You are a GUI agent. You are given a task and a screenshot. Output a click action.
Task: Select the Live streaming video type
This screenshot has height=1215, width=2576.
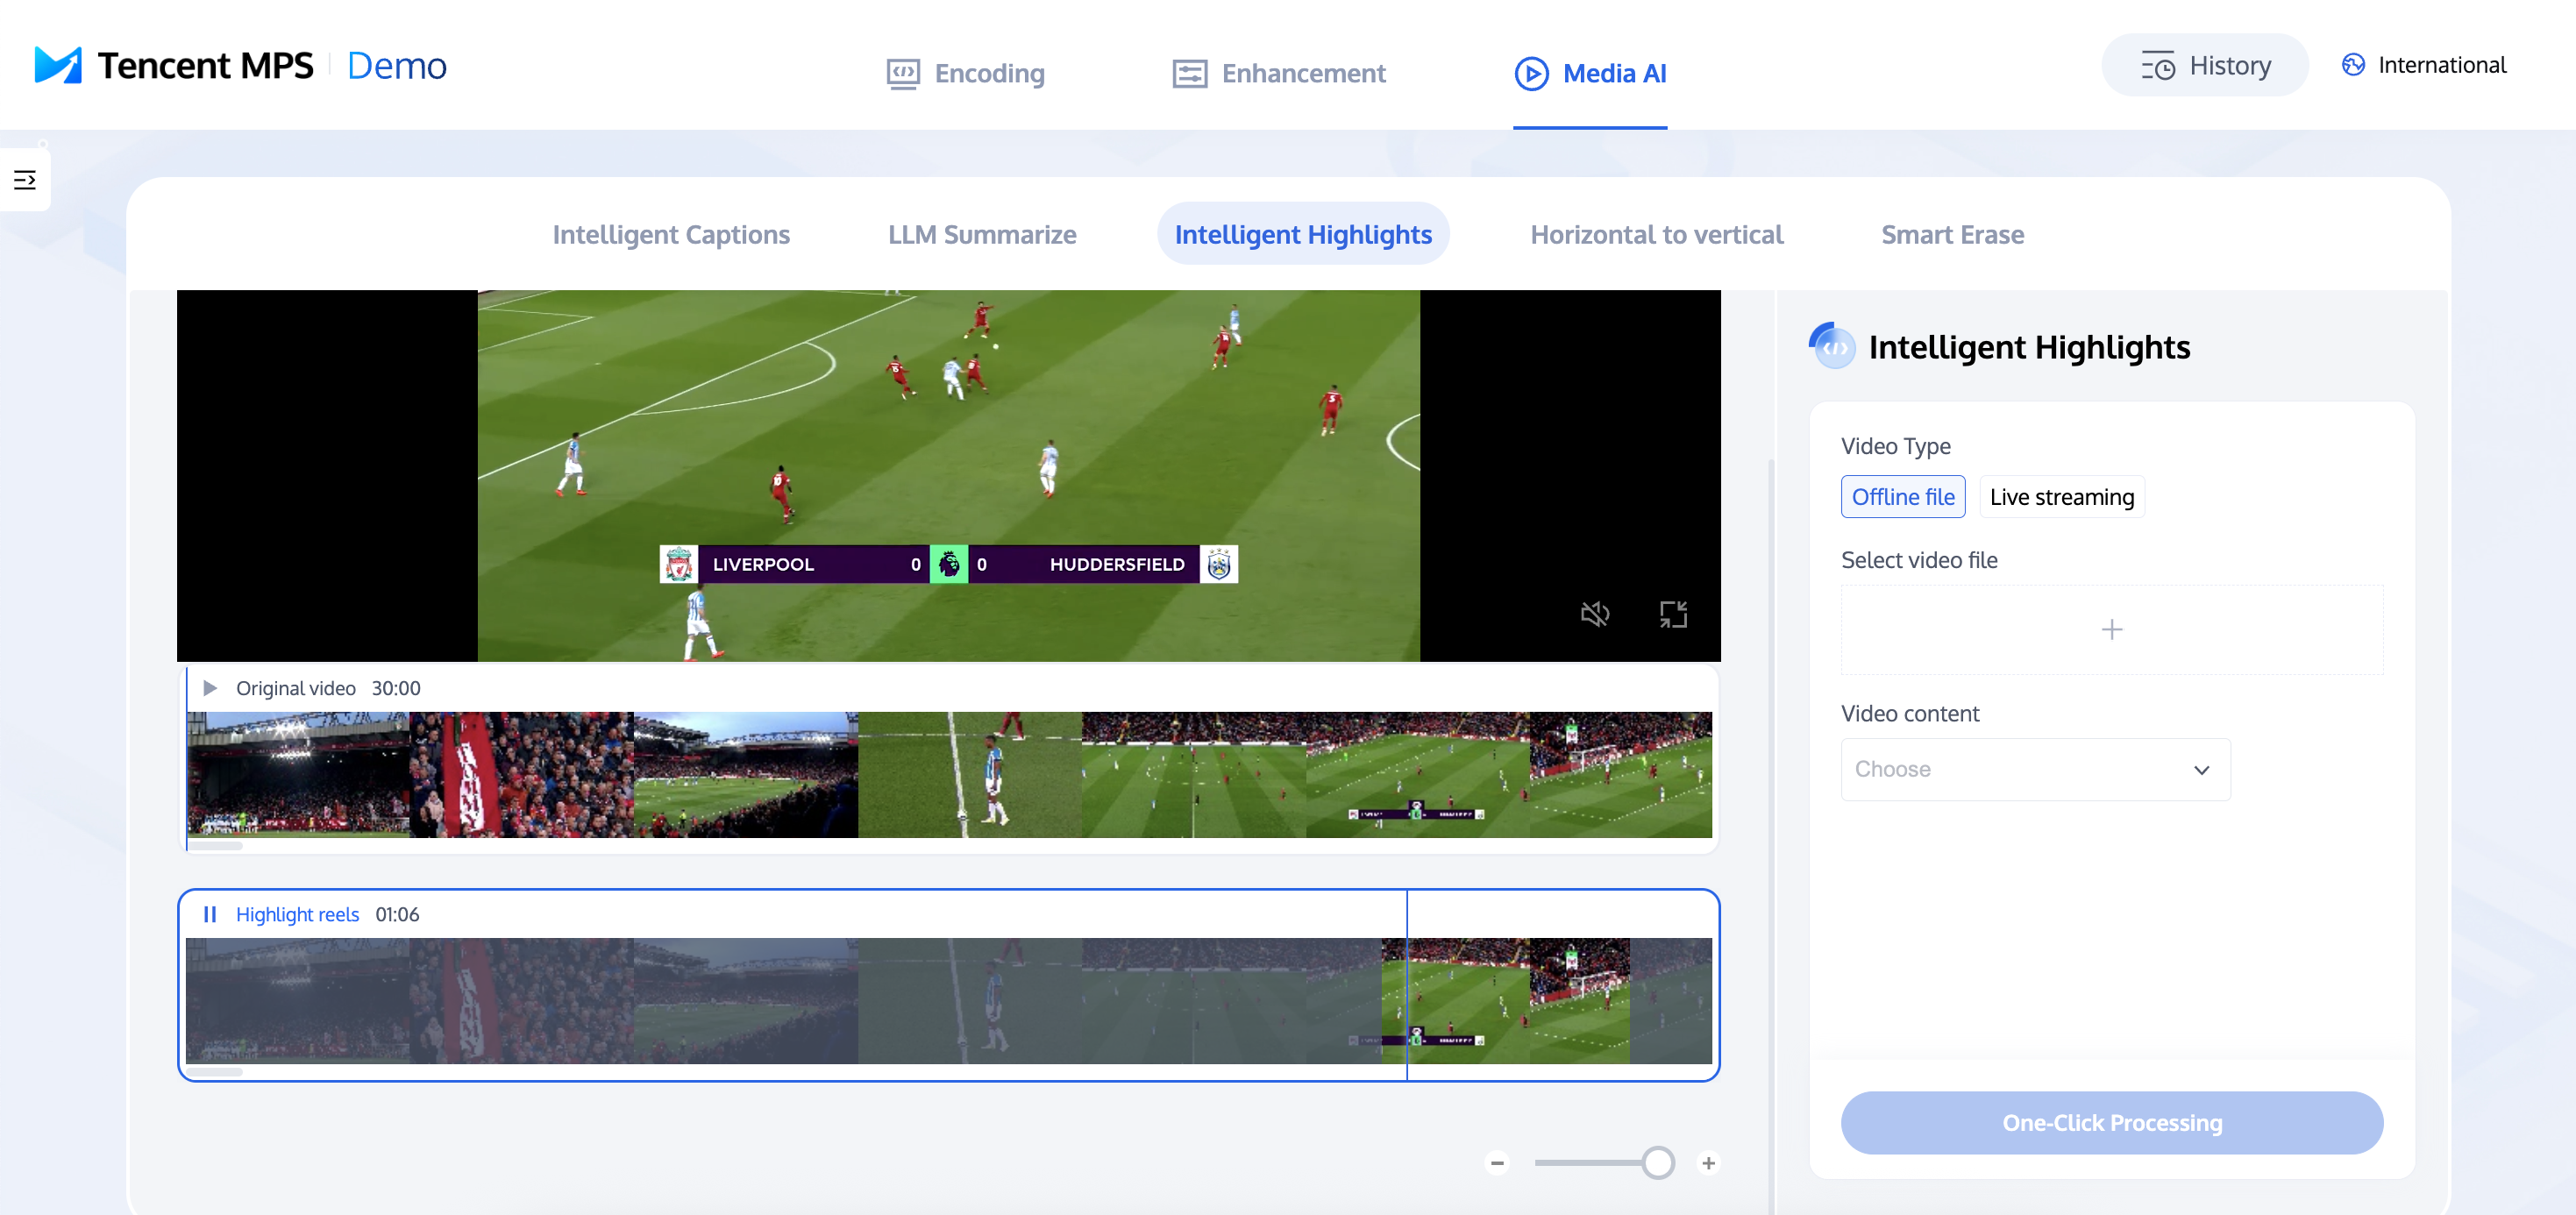[2061, 497]
